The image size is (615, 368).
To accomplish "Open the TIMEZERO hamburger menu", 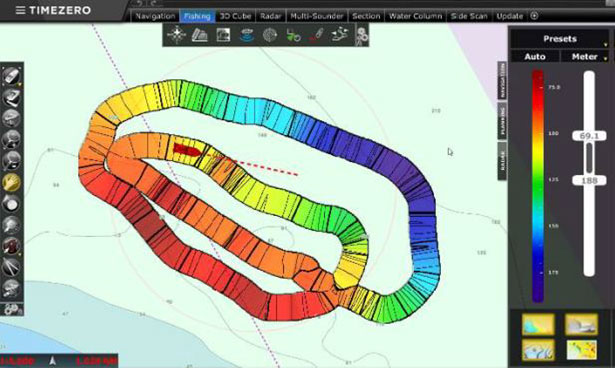I will (x=20, y=10).
